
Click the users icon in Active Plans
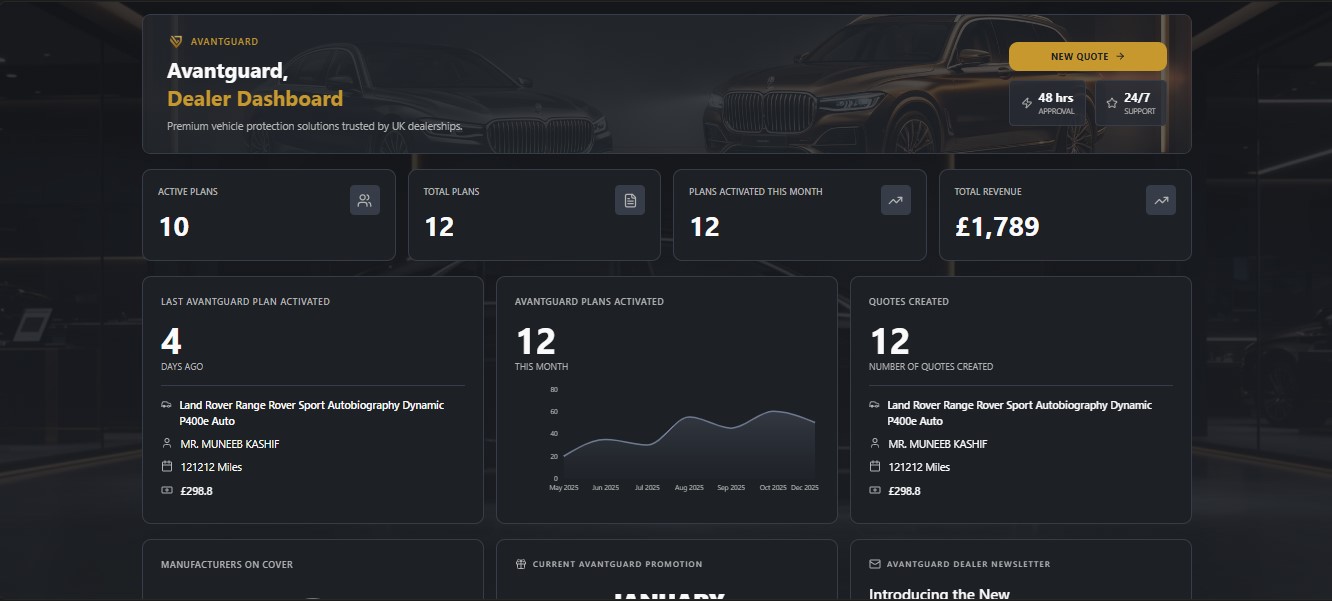pos(365,200)
